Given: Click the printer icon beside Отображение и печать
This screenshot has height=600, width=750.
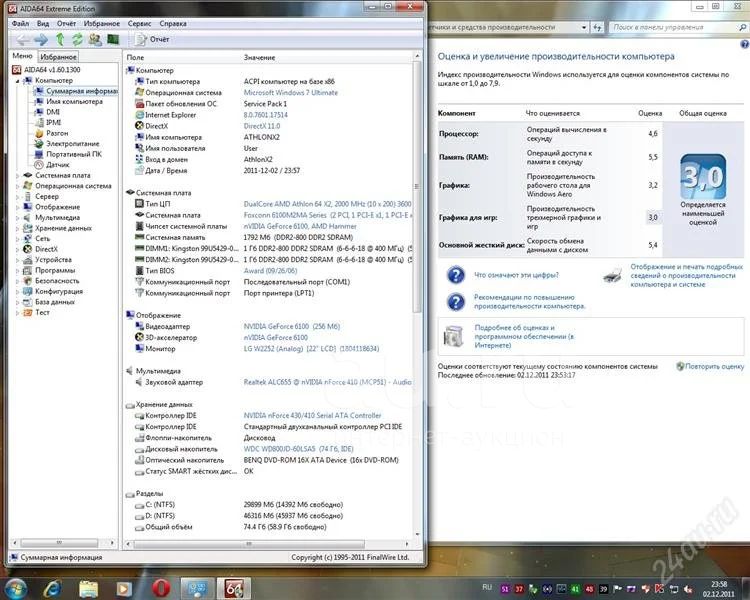Looking at the screenshot, I should coord(612,276).
